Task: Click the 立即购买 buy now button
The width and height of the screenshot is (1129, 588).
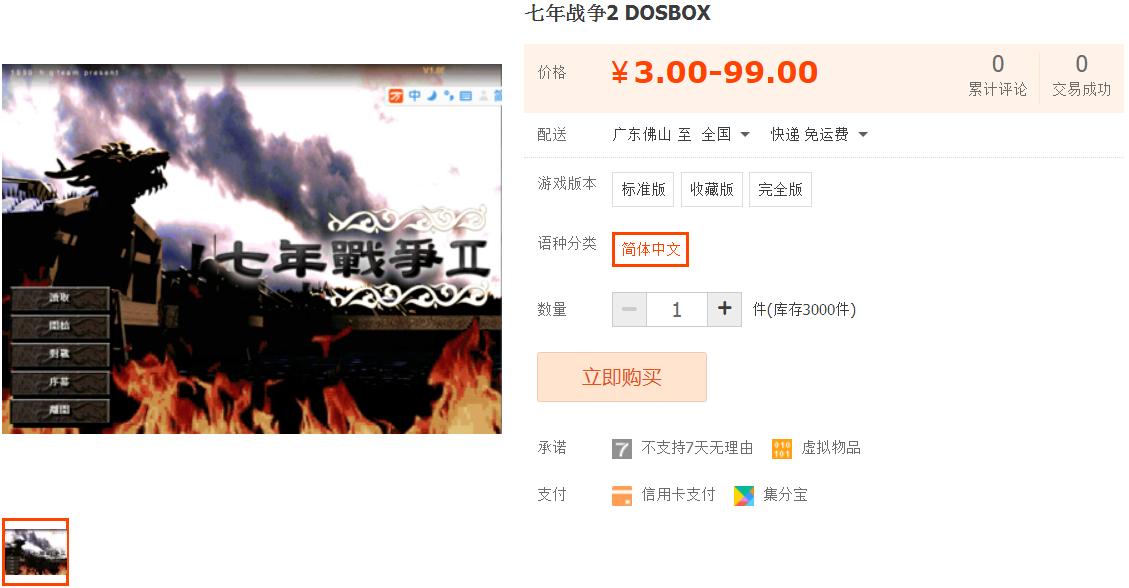Action: (x=621, y=377)
